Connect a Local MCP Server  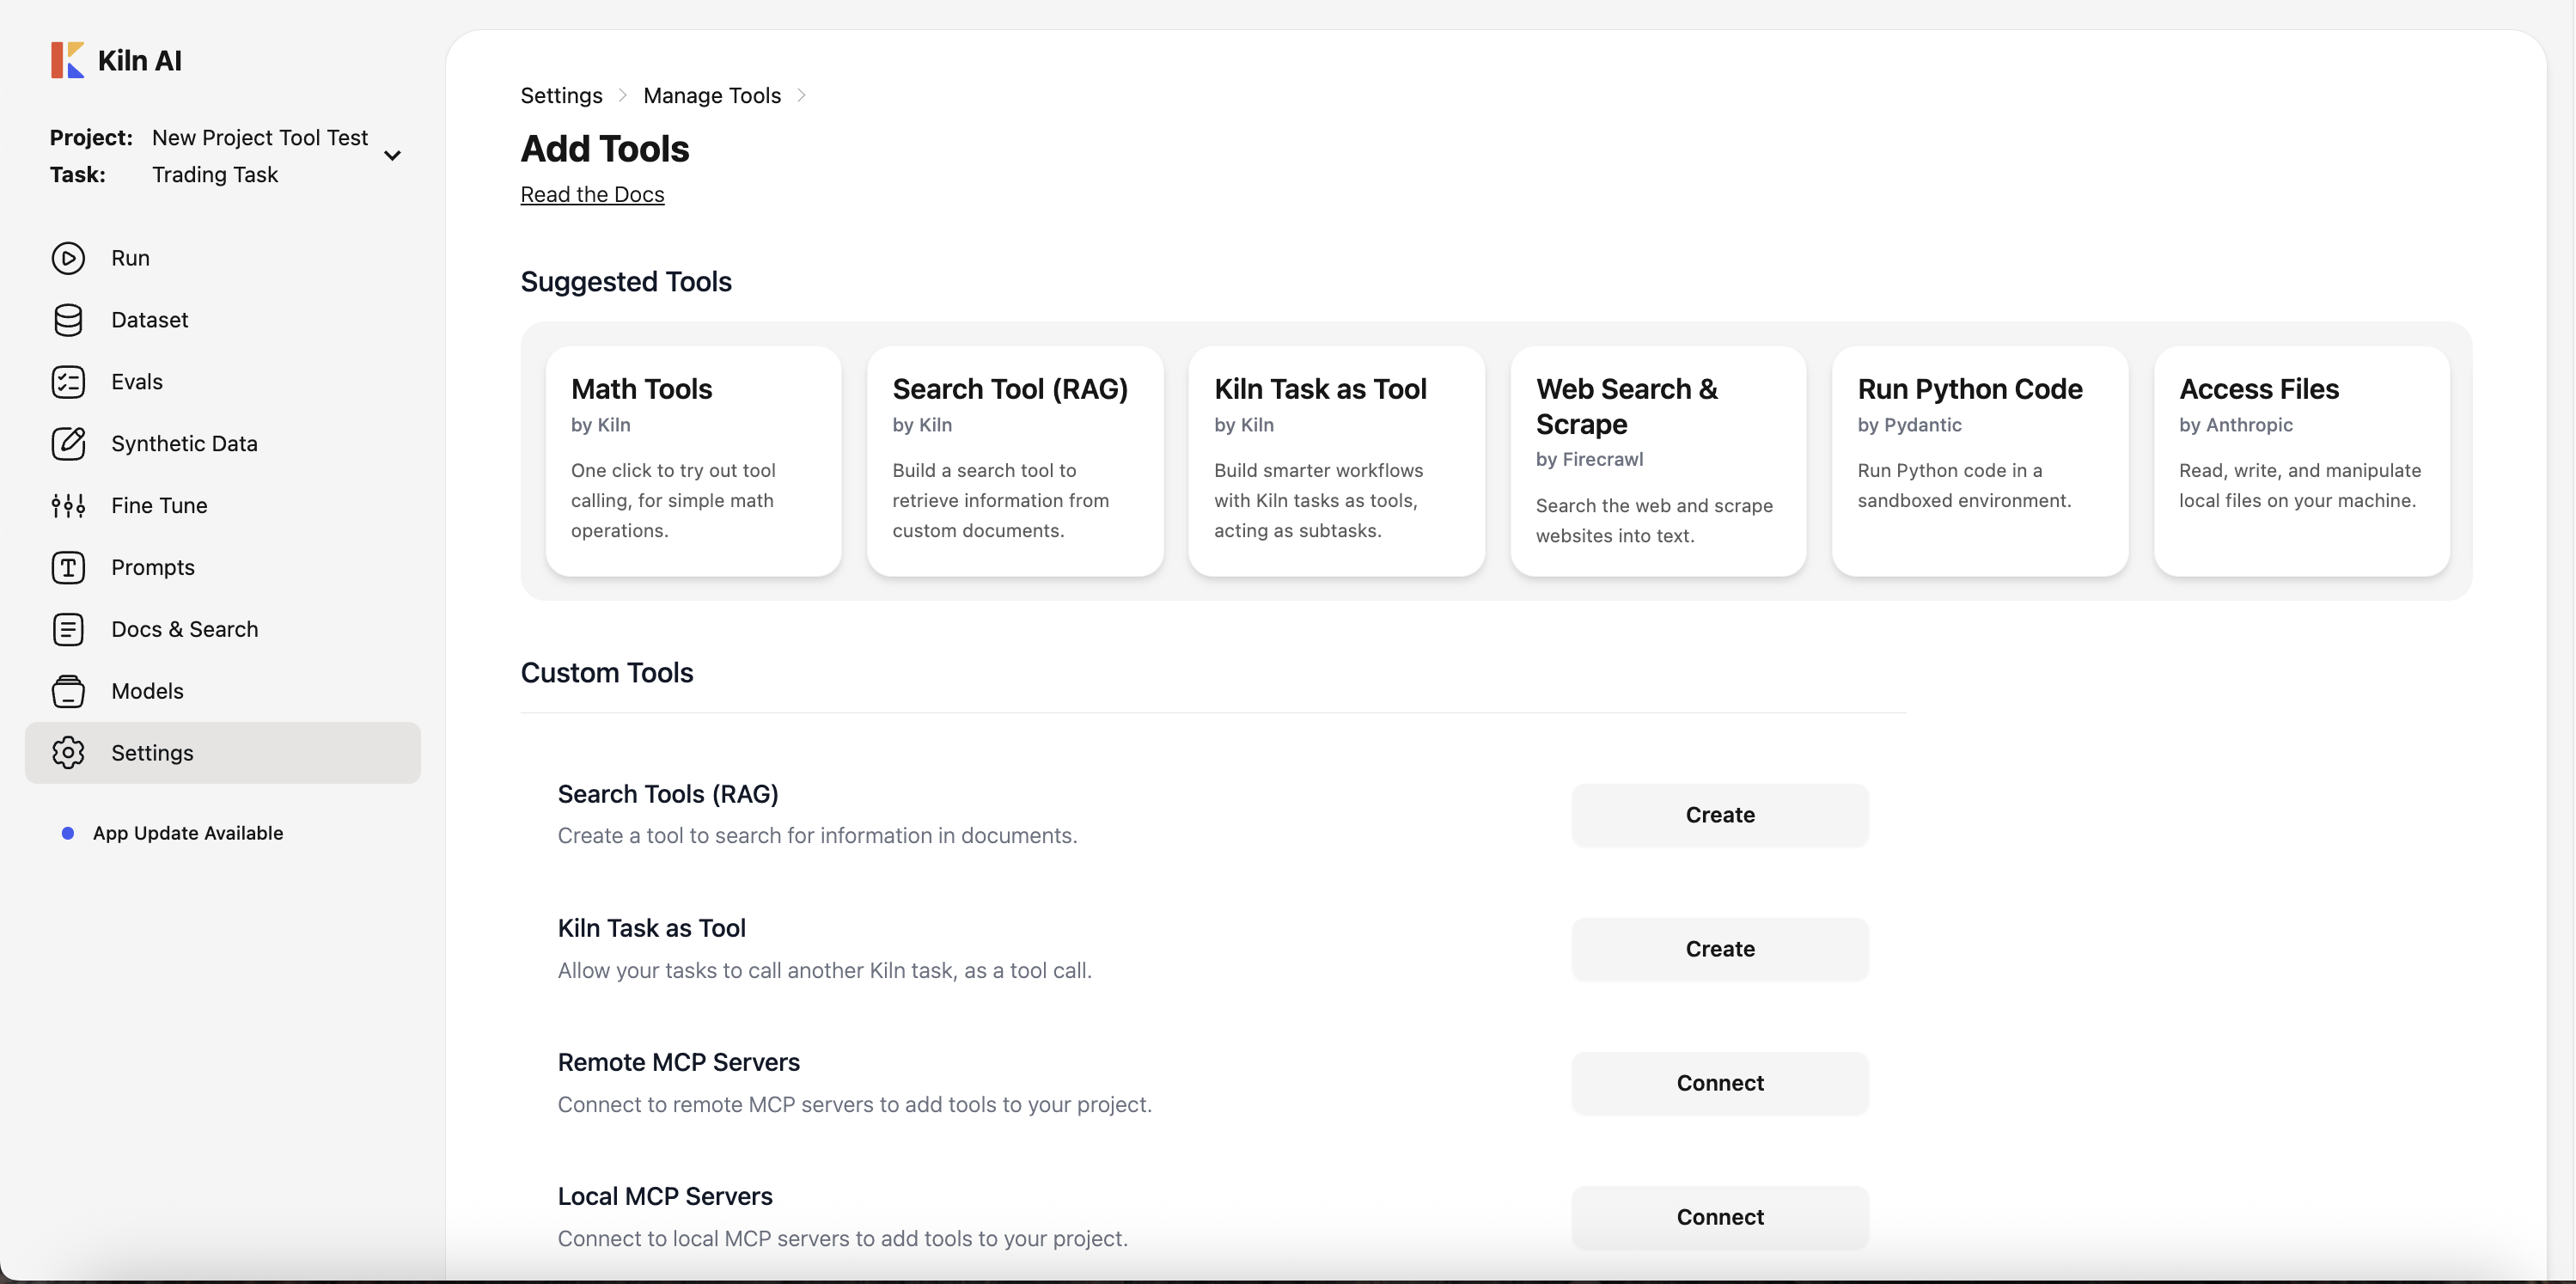(x=1720, y=1217)
